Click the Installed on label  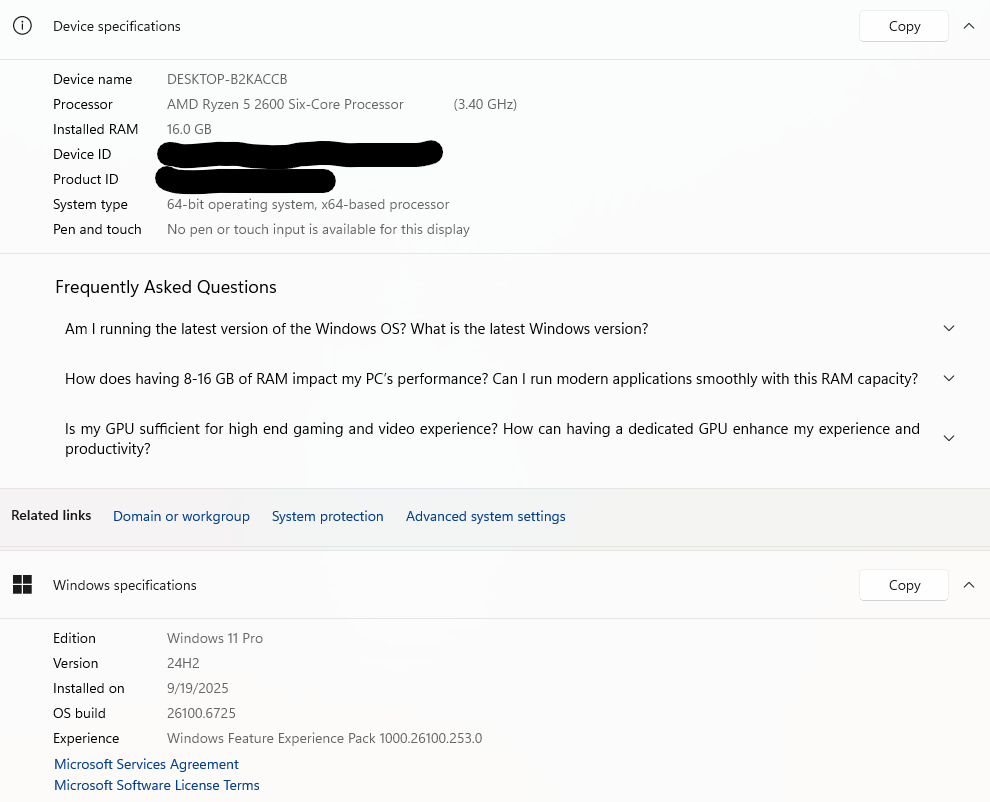click(x=89, y=688)
